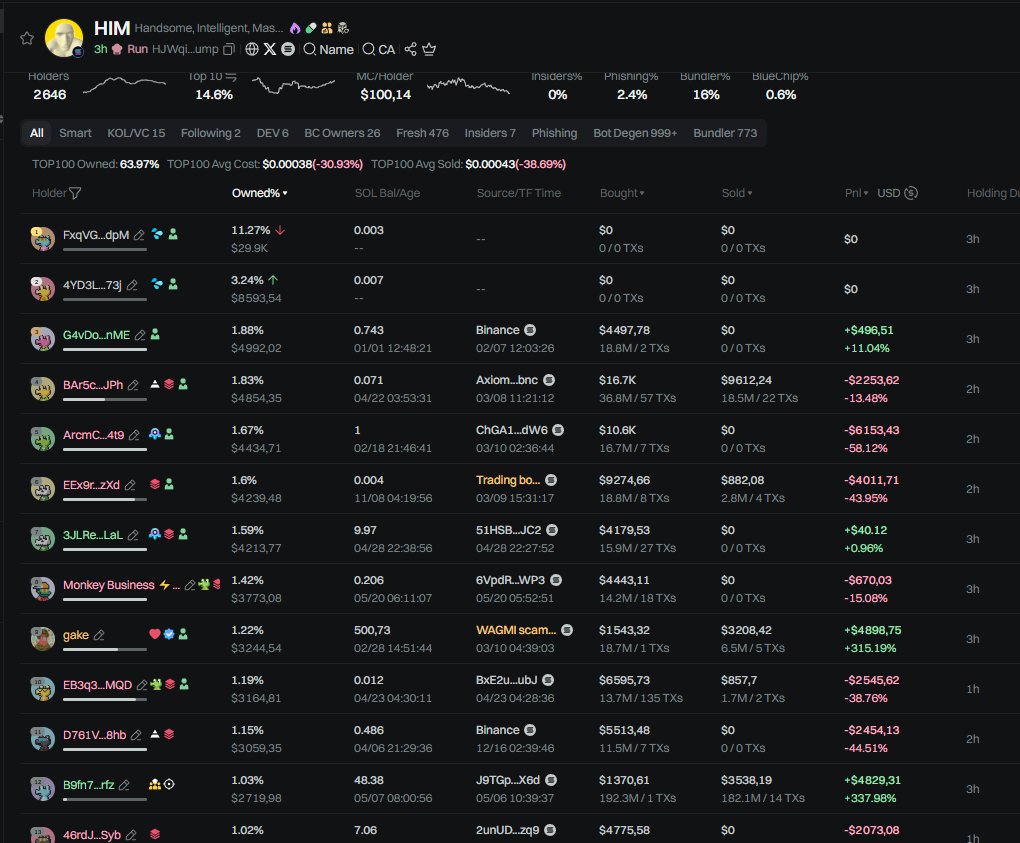Edit the label for FxqVG...dpM
The width and height of the screenshot is (1020, 843).
pyautogui.click(x=139, y=235)
